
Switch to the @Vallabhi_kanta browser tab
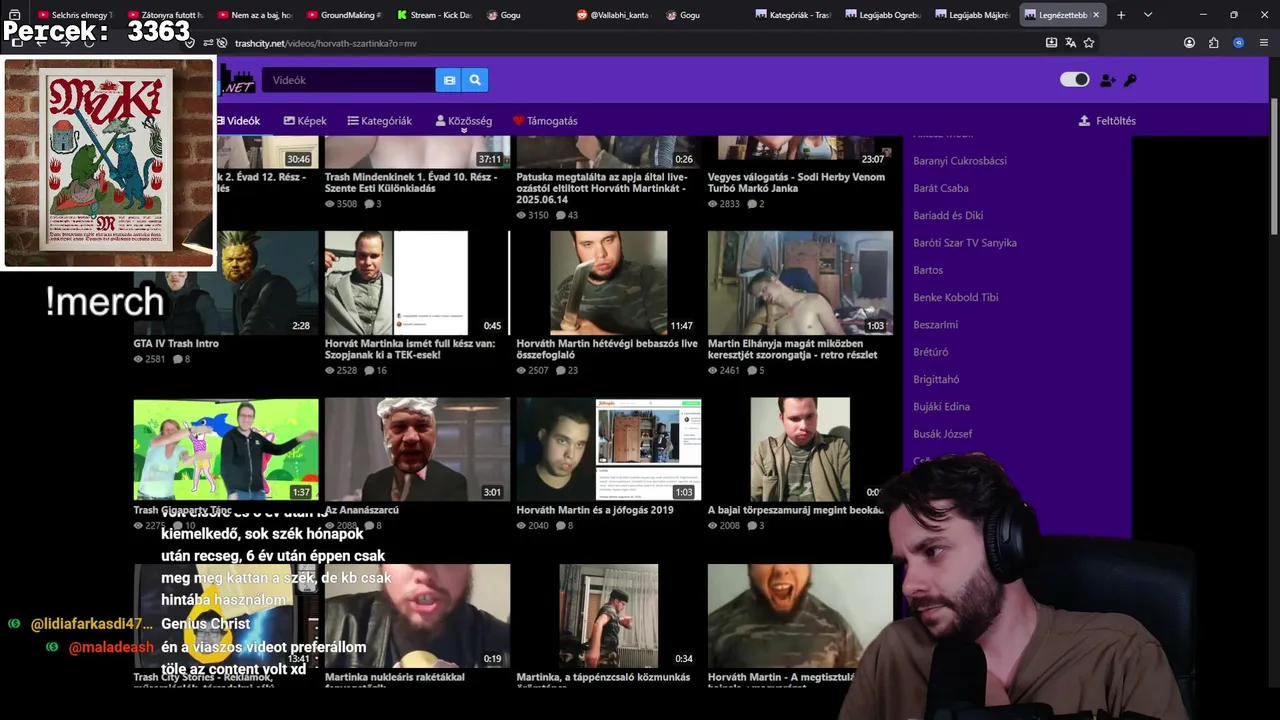tap(613, 15)
